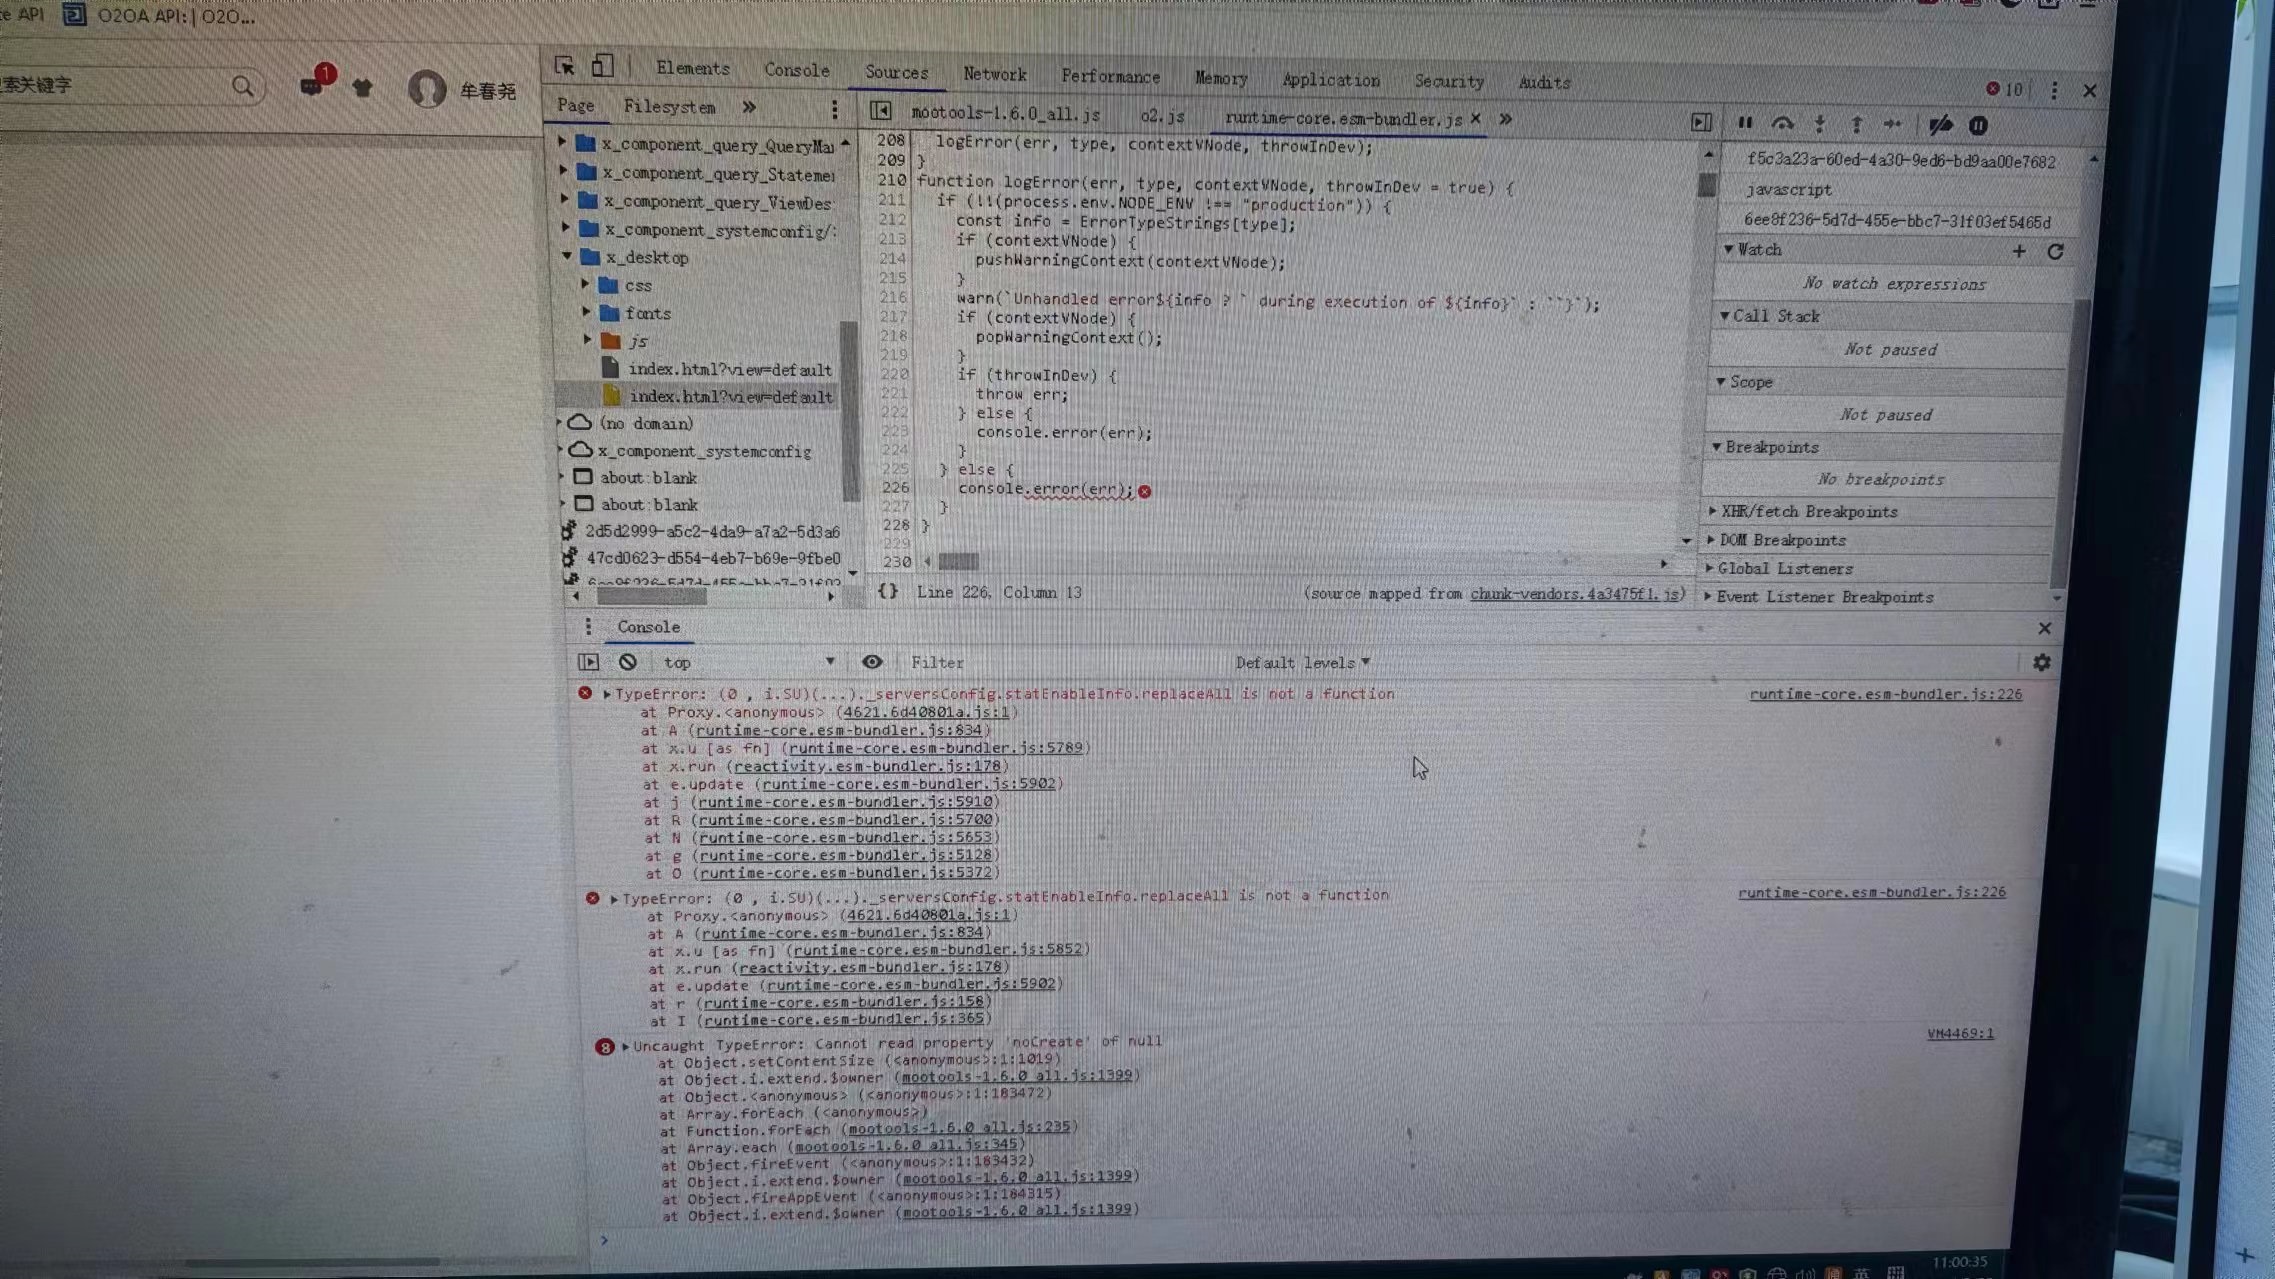Open the chunk-vendors source mapped link

tap(1574, 594)
